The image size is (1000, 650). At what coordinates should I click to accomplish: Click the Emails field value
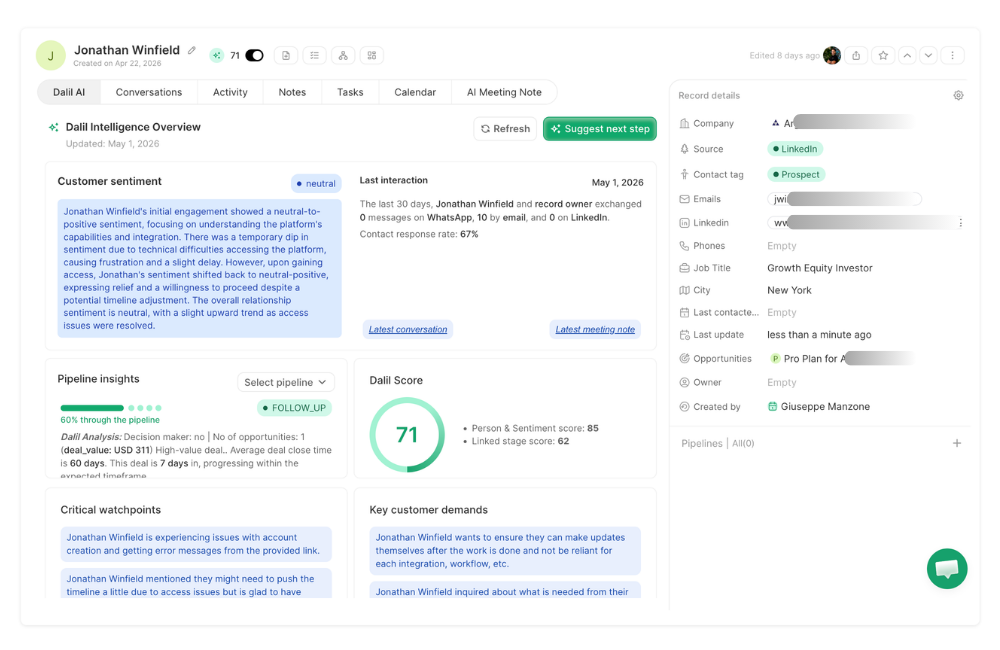click(844, 199)
